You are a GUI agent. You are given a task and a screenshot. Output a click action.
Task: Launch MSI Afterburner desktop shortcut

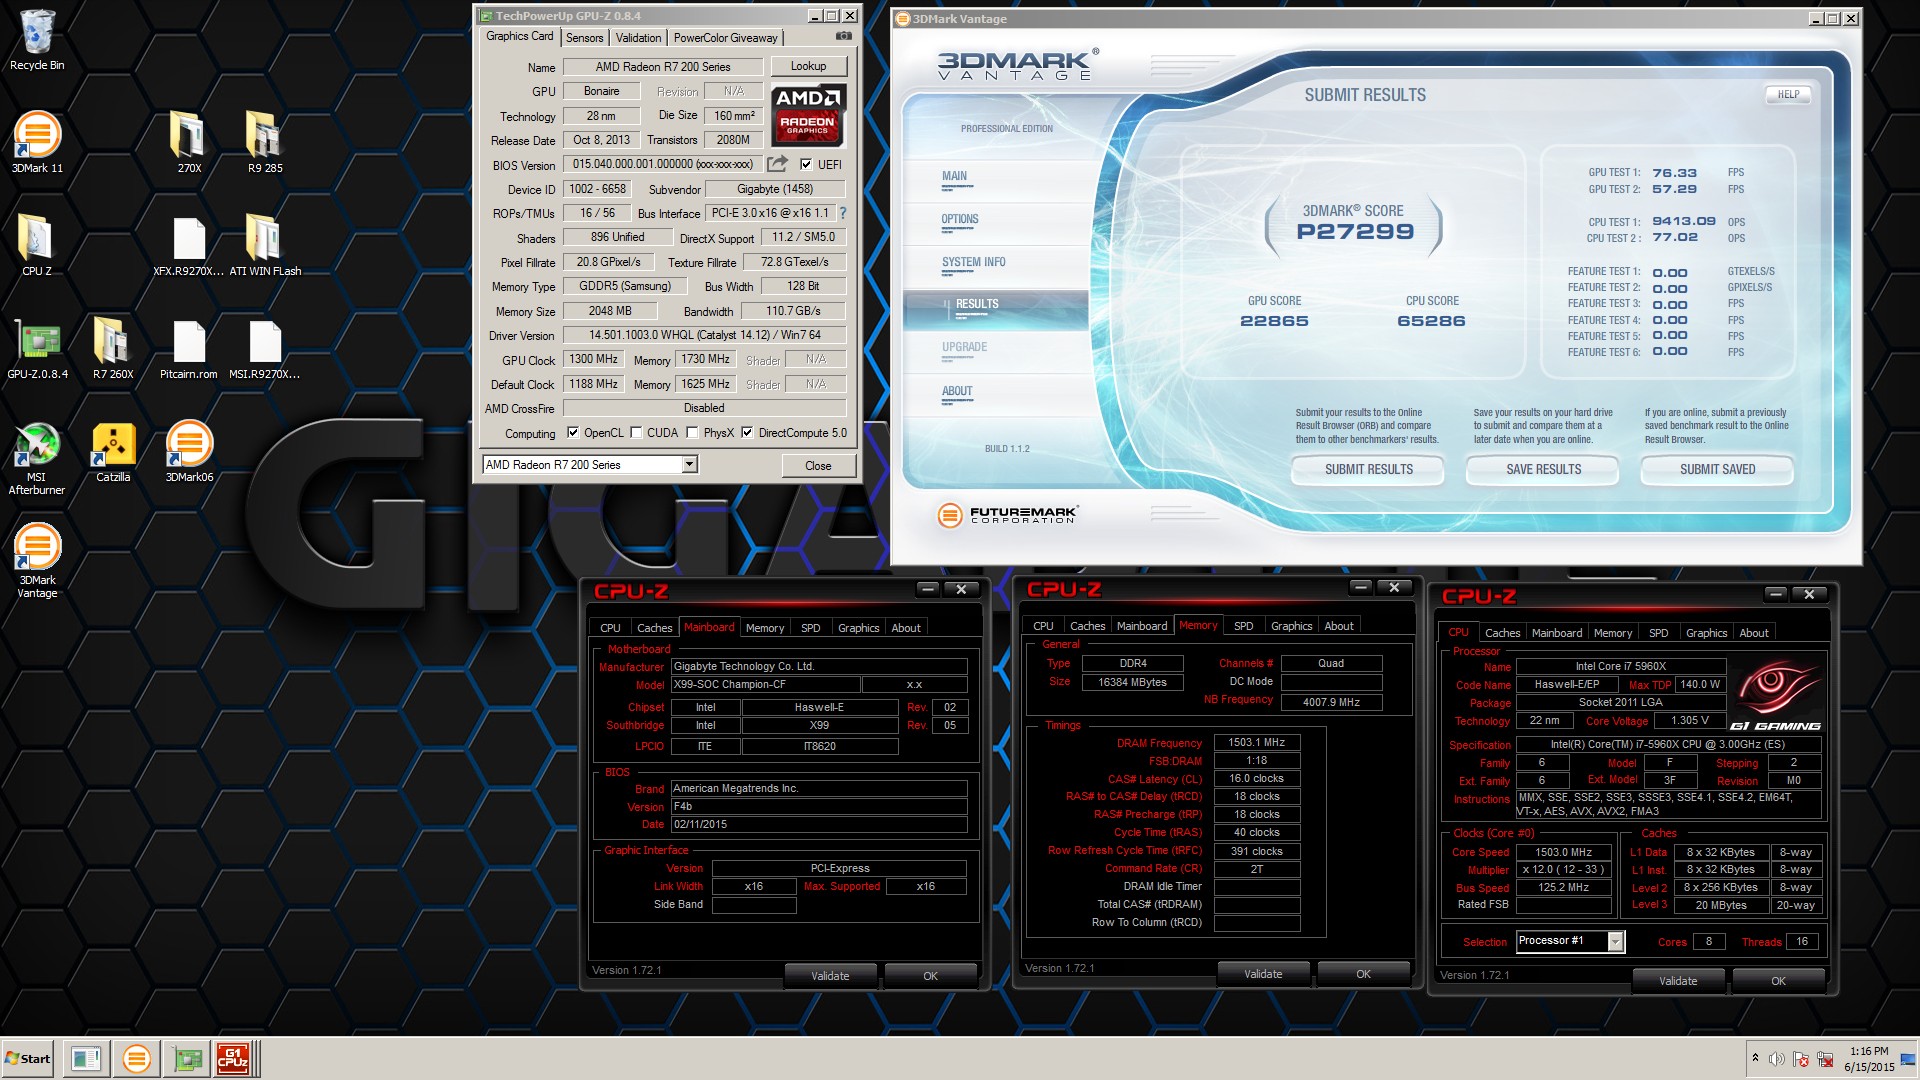pos(37,458)
